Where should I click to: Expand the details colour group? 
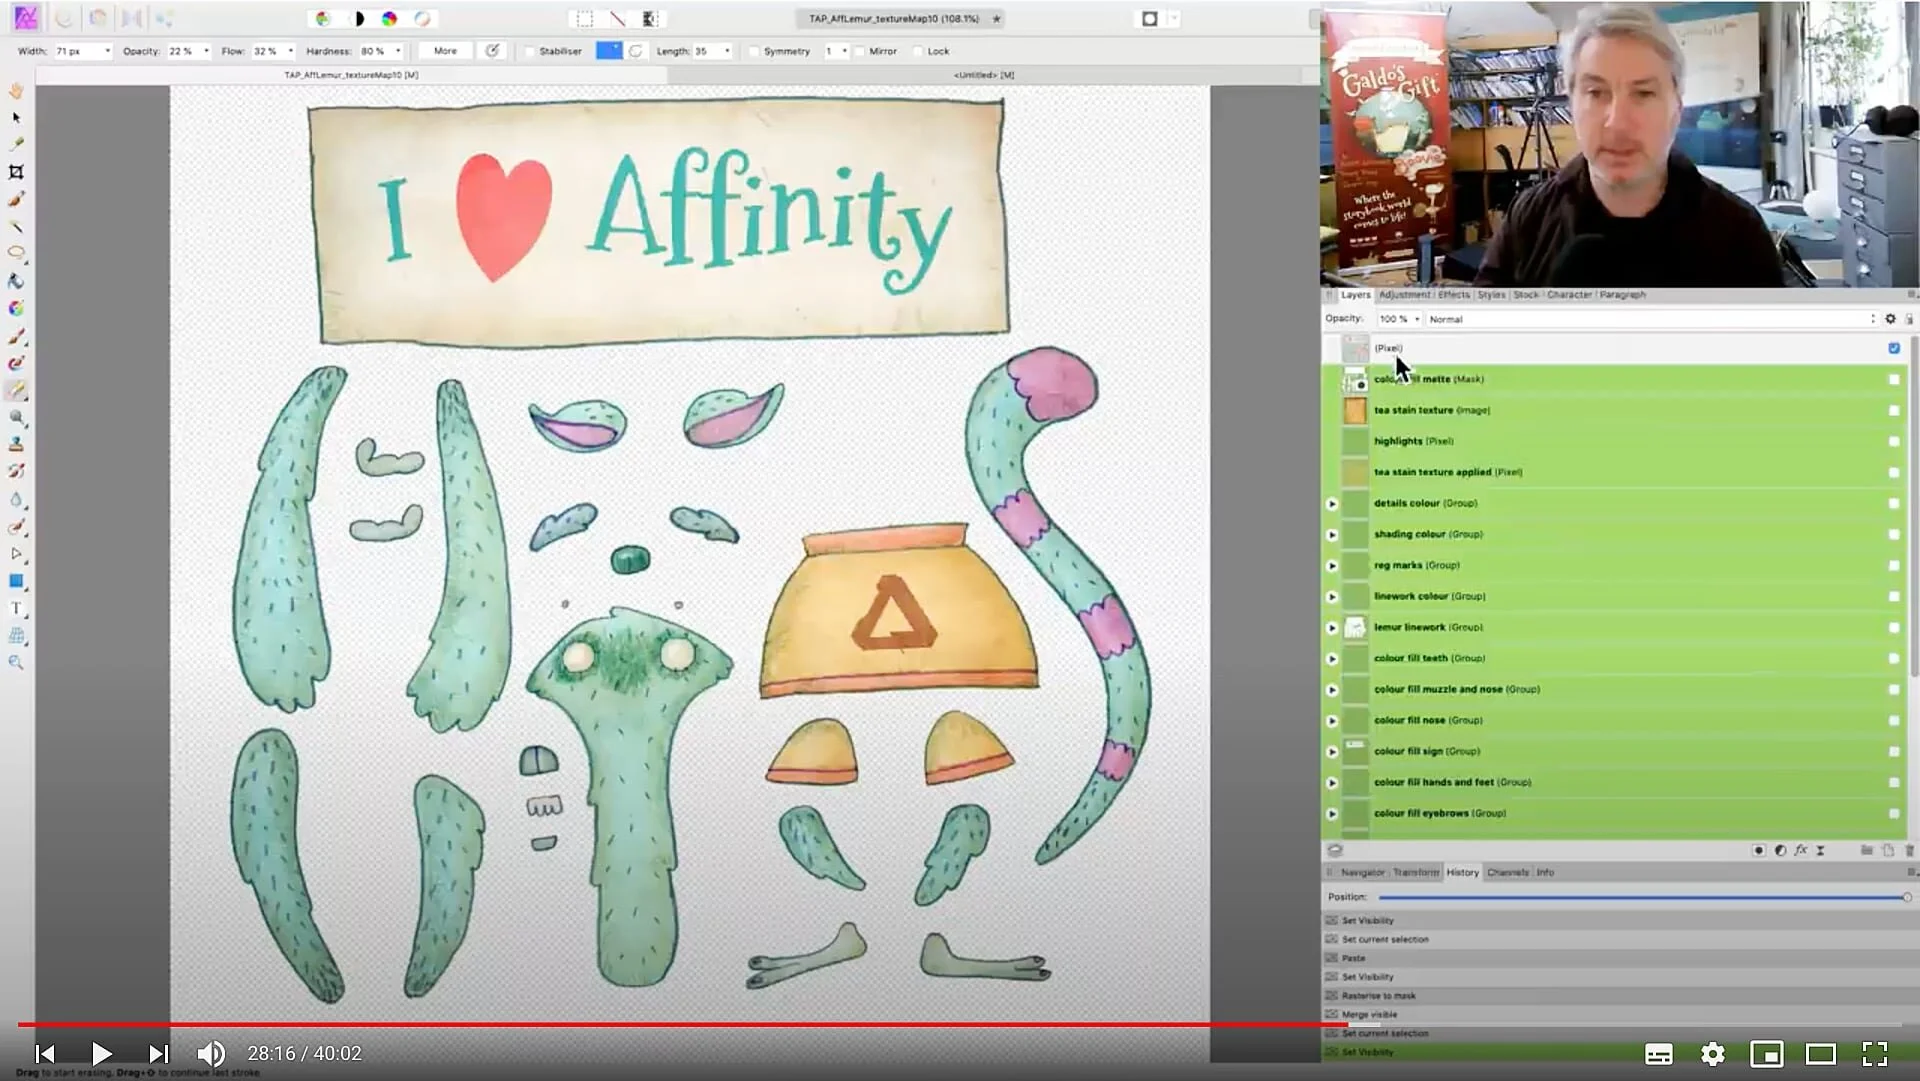coord(1332,504)
